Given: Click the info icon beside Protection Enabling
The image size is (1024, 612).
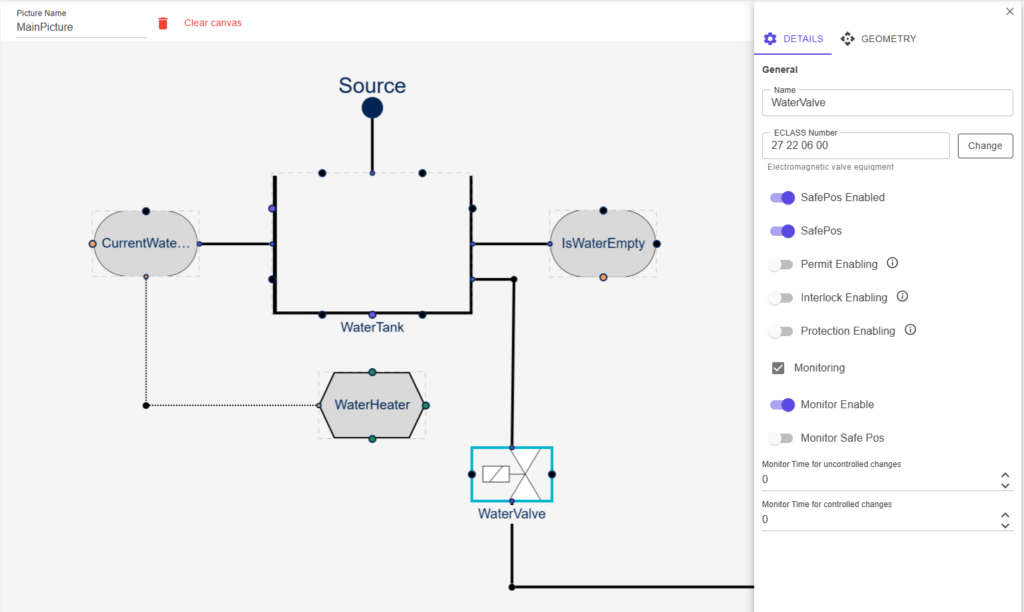Looking at the screenshot, I should pyautogui.click(x=910, y=330).
